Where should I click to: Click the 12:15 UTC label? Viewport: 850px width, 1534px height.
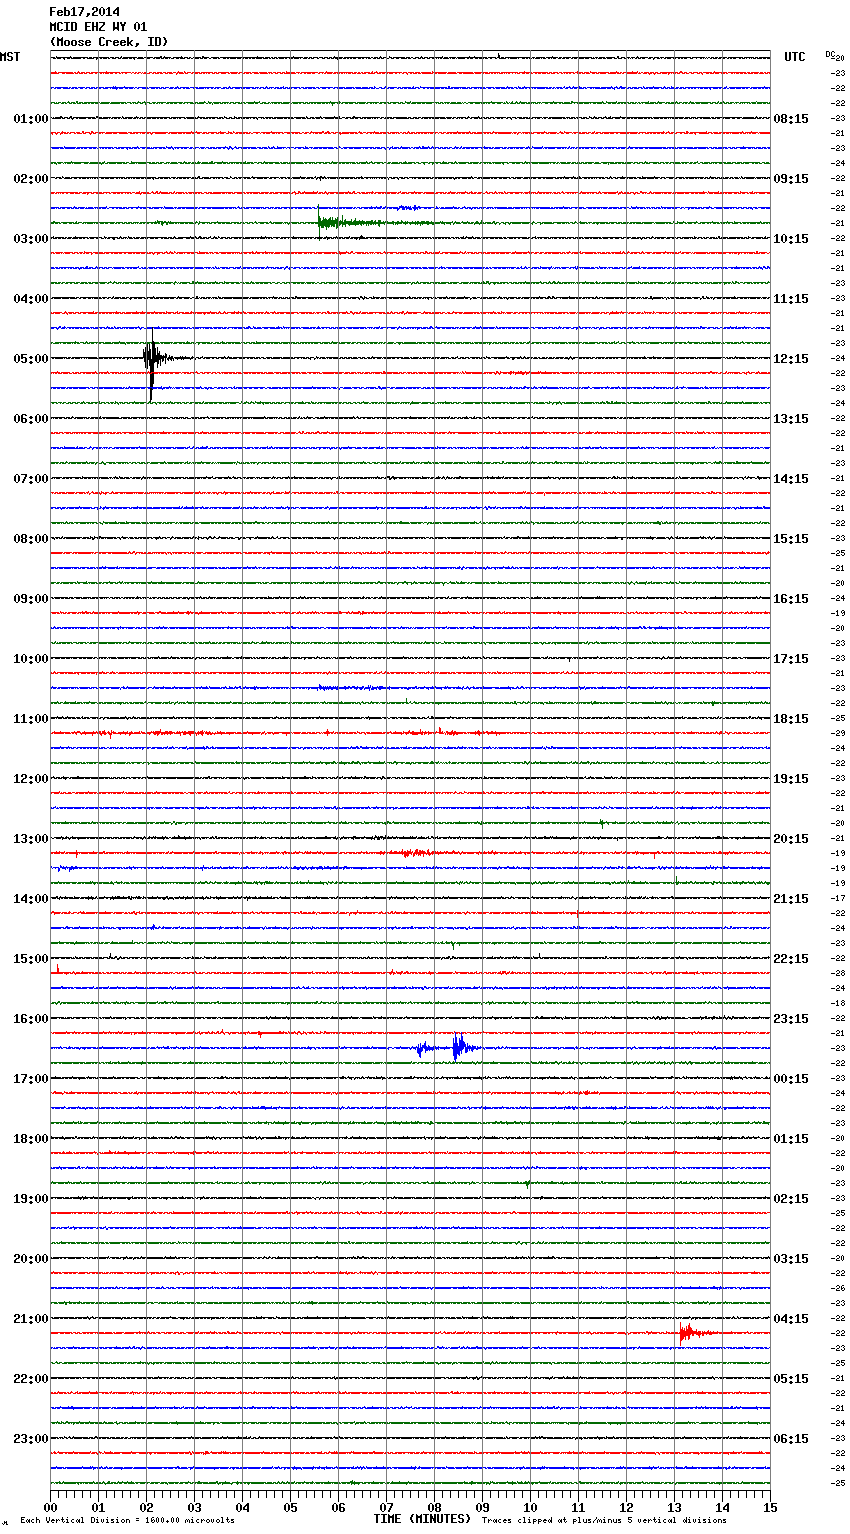[x=791, y=359]
